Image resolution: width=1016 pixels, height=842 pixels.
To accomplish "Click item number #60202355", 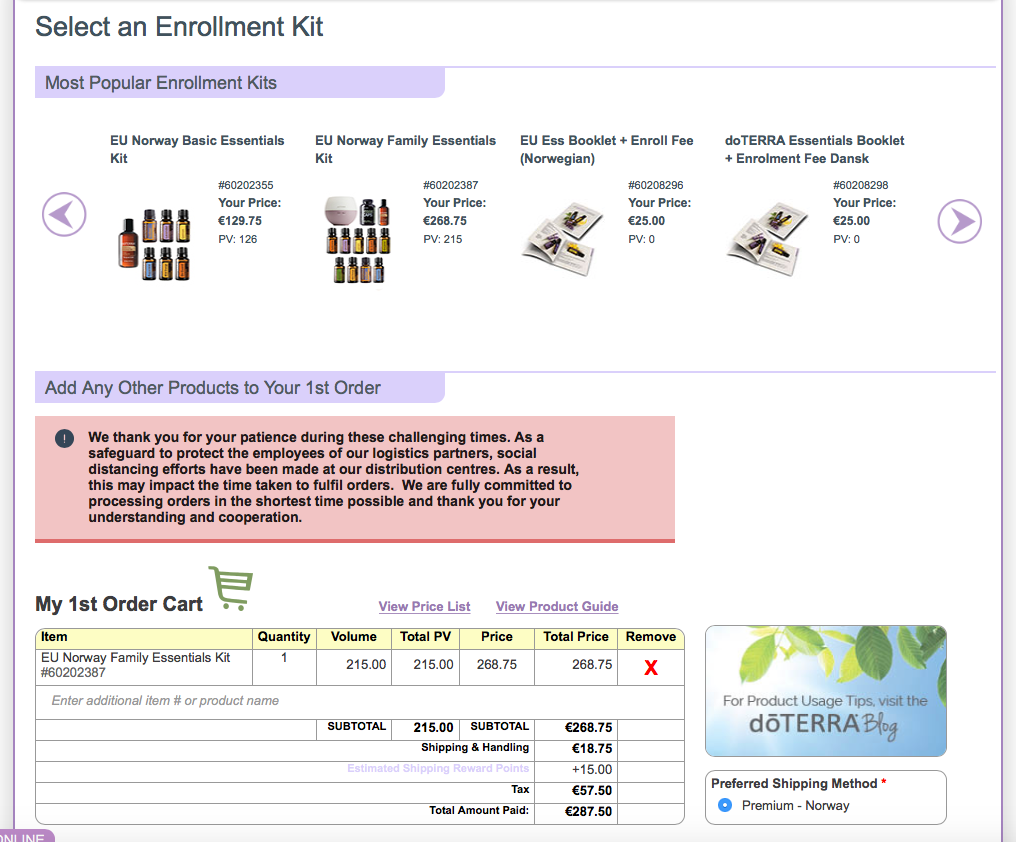I will (246, 185).
